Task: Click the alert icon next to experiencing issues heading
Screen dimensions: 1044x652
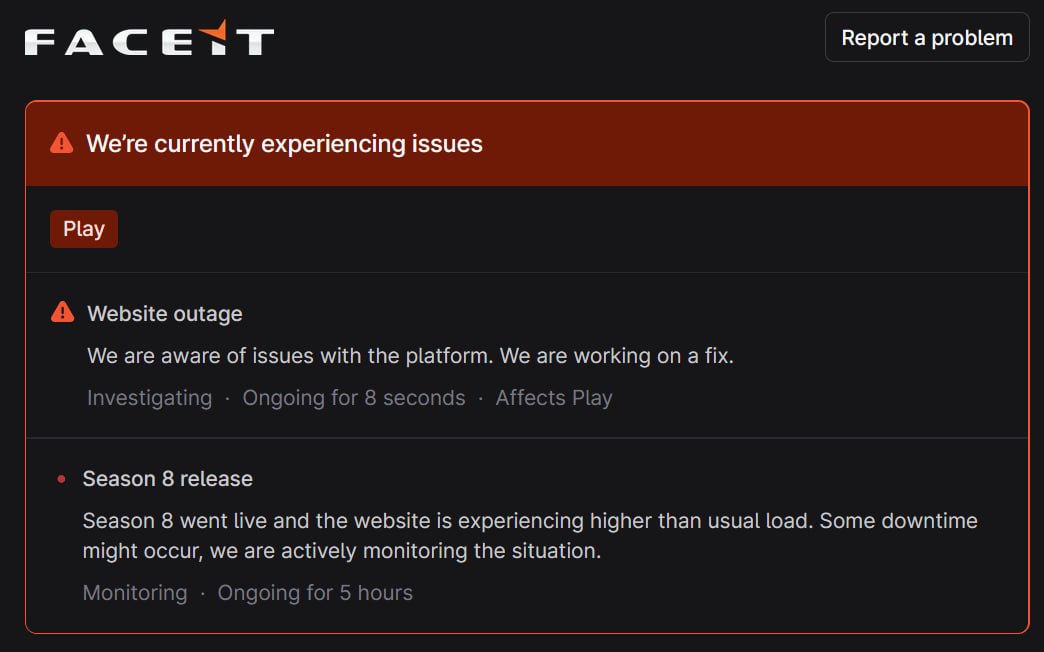Action: [61, 141]
